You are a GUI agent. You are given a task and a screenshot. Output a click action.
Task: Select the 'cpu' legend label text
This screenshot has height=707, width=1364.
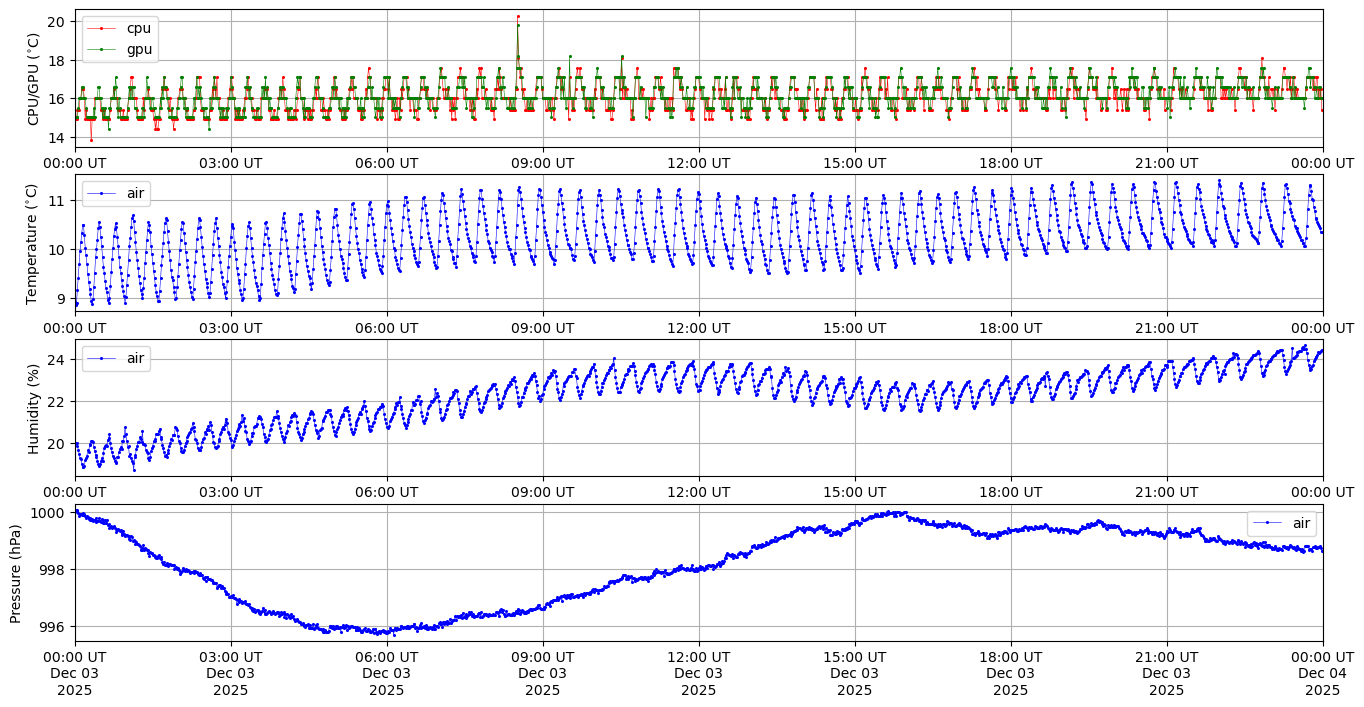click(x=139, y=28)
